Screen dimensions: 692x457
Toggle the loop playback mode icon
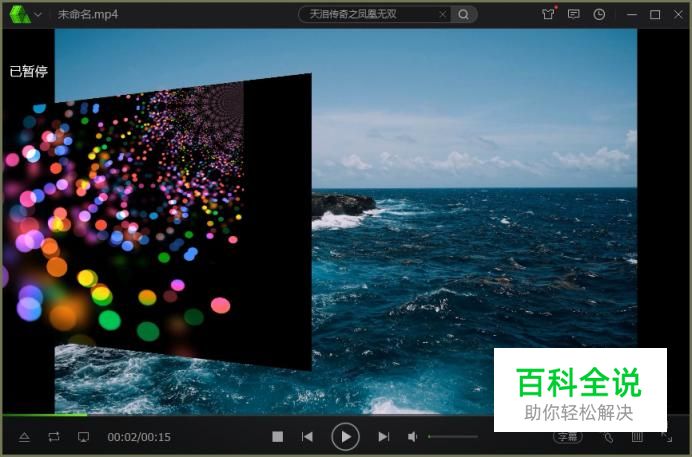click(54, 437)
